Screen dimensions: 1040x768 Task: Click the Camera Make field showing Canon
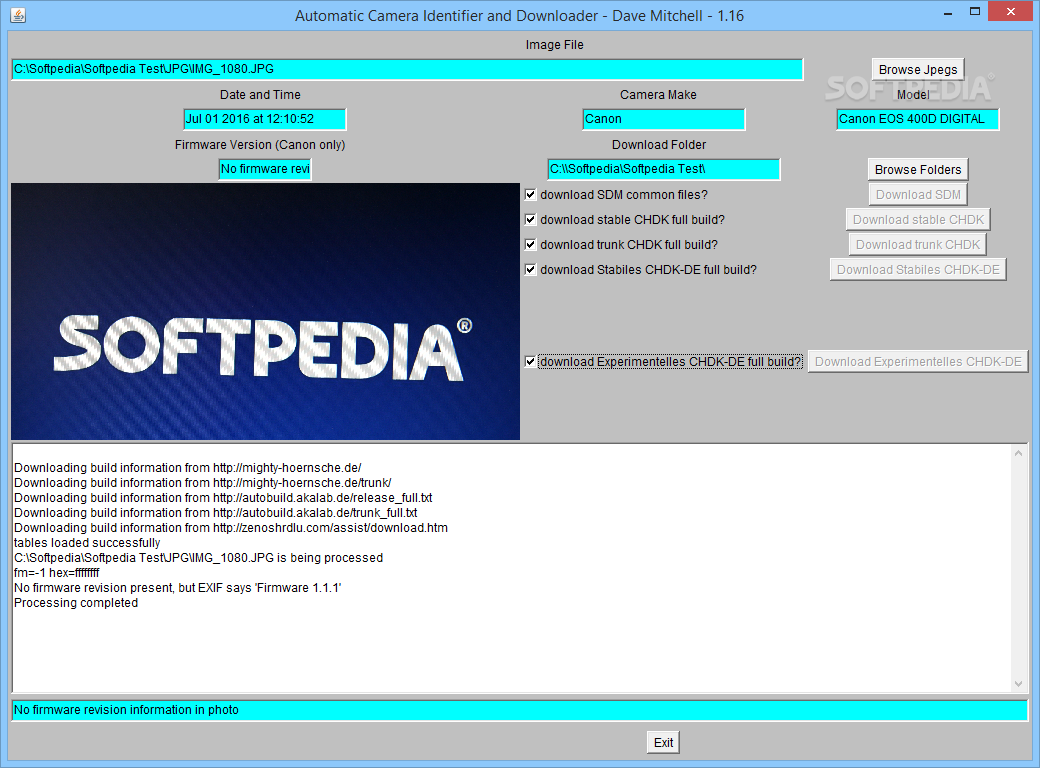(x=664, y=119)
